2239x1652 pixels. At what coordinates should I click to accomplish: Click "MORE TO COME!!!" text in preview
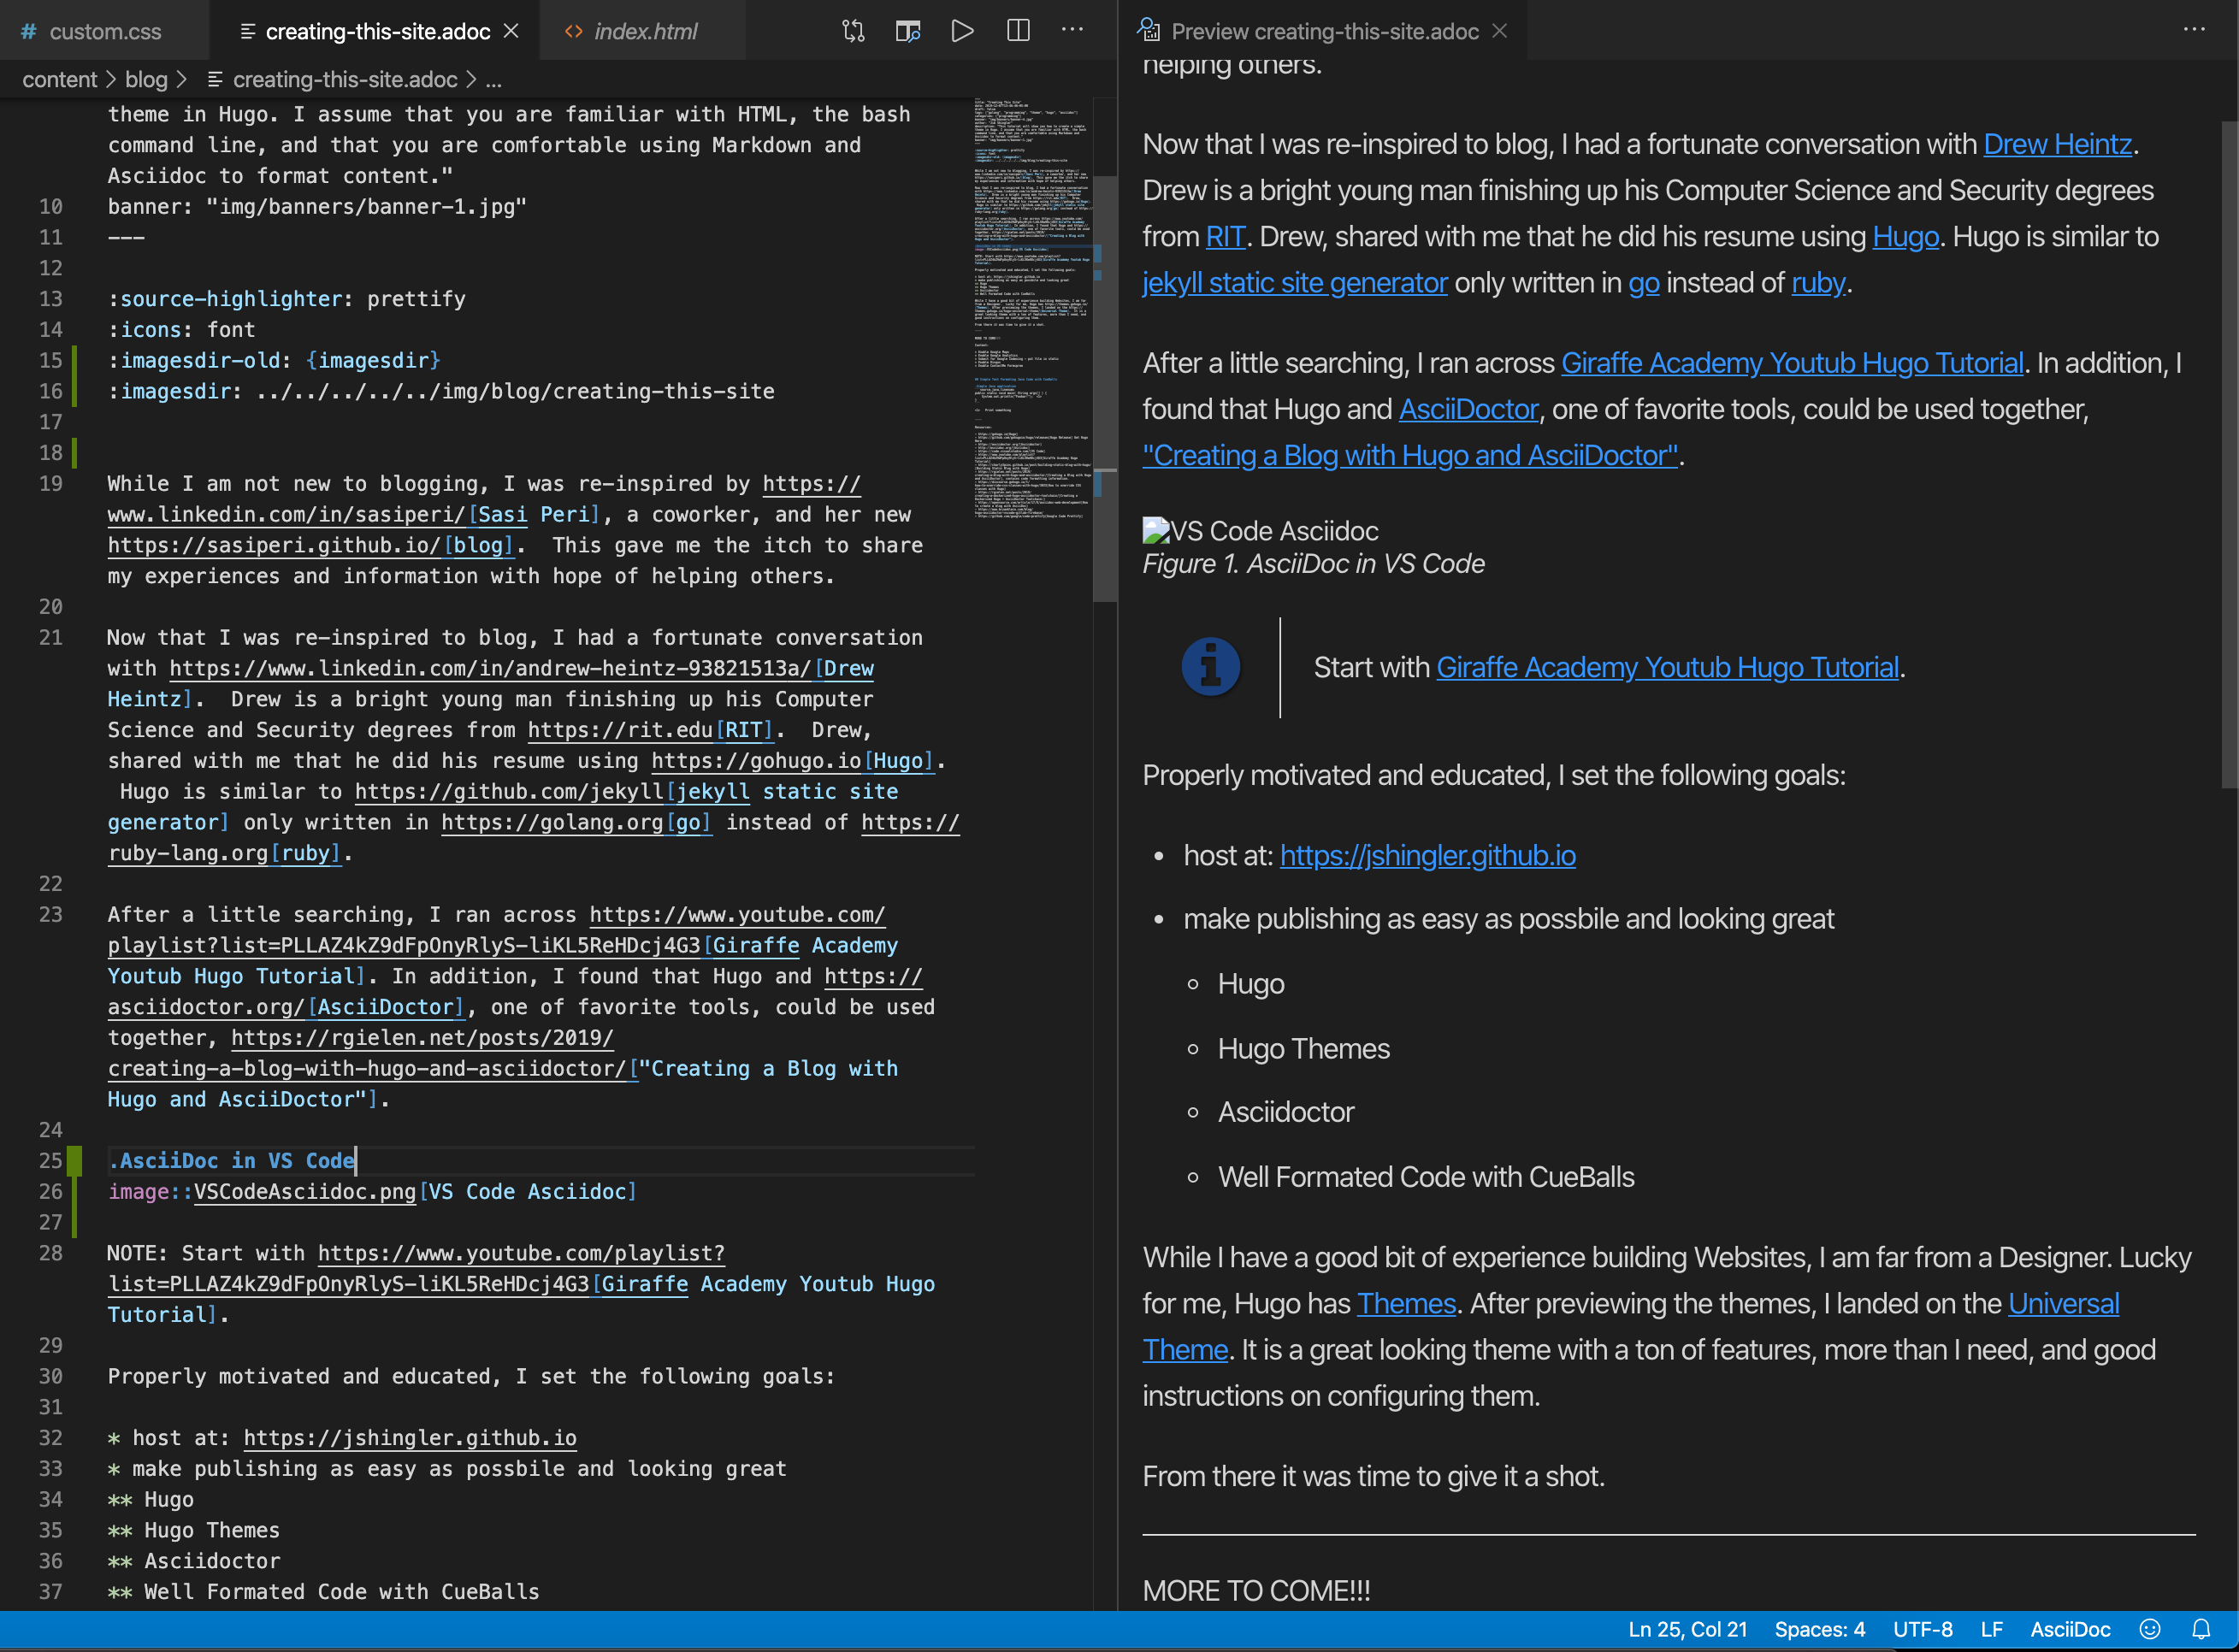pos(1256,1590)
